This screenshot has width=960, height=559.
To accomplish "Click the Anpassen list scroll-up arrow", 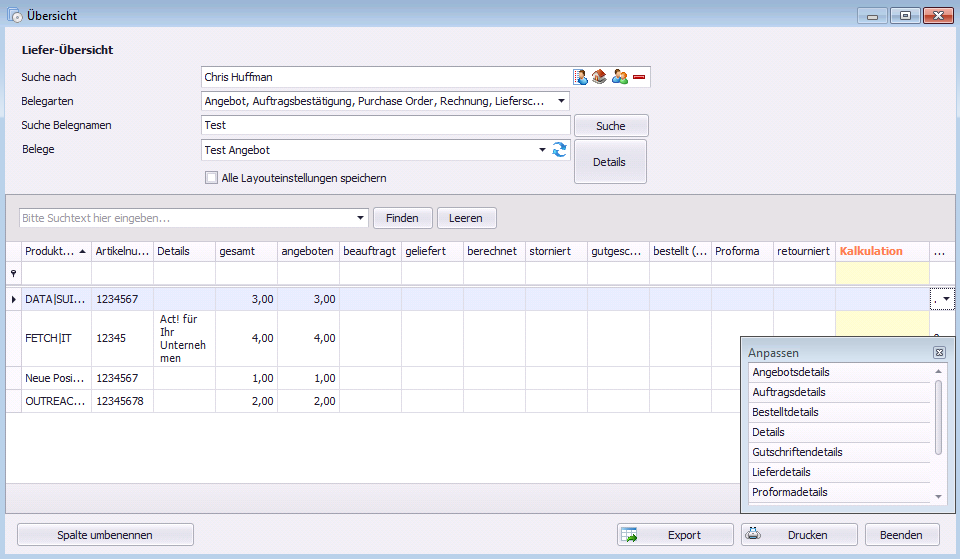I will click(x=939, y=372).
